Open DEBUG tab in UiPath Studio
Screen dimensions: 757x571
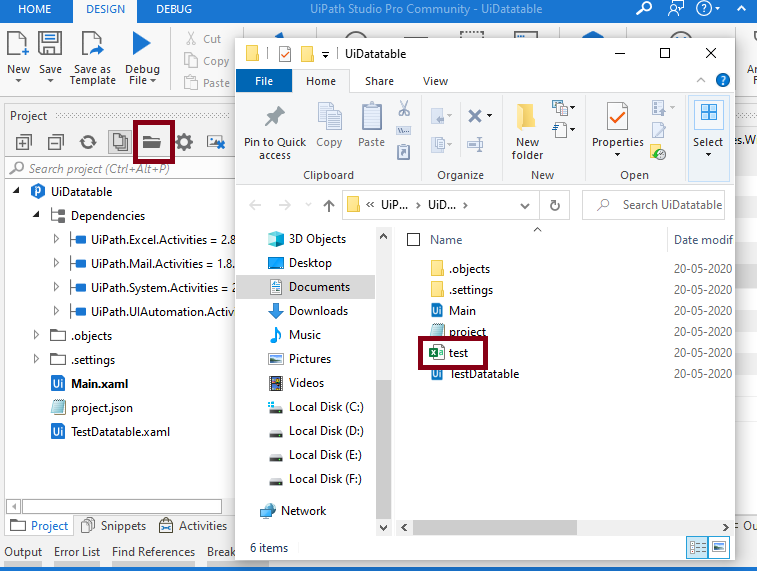tap(174, 9)
